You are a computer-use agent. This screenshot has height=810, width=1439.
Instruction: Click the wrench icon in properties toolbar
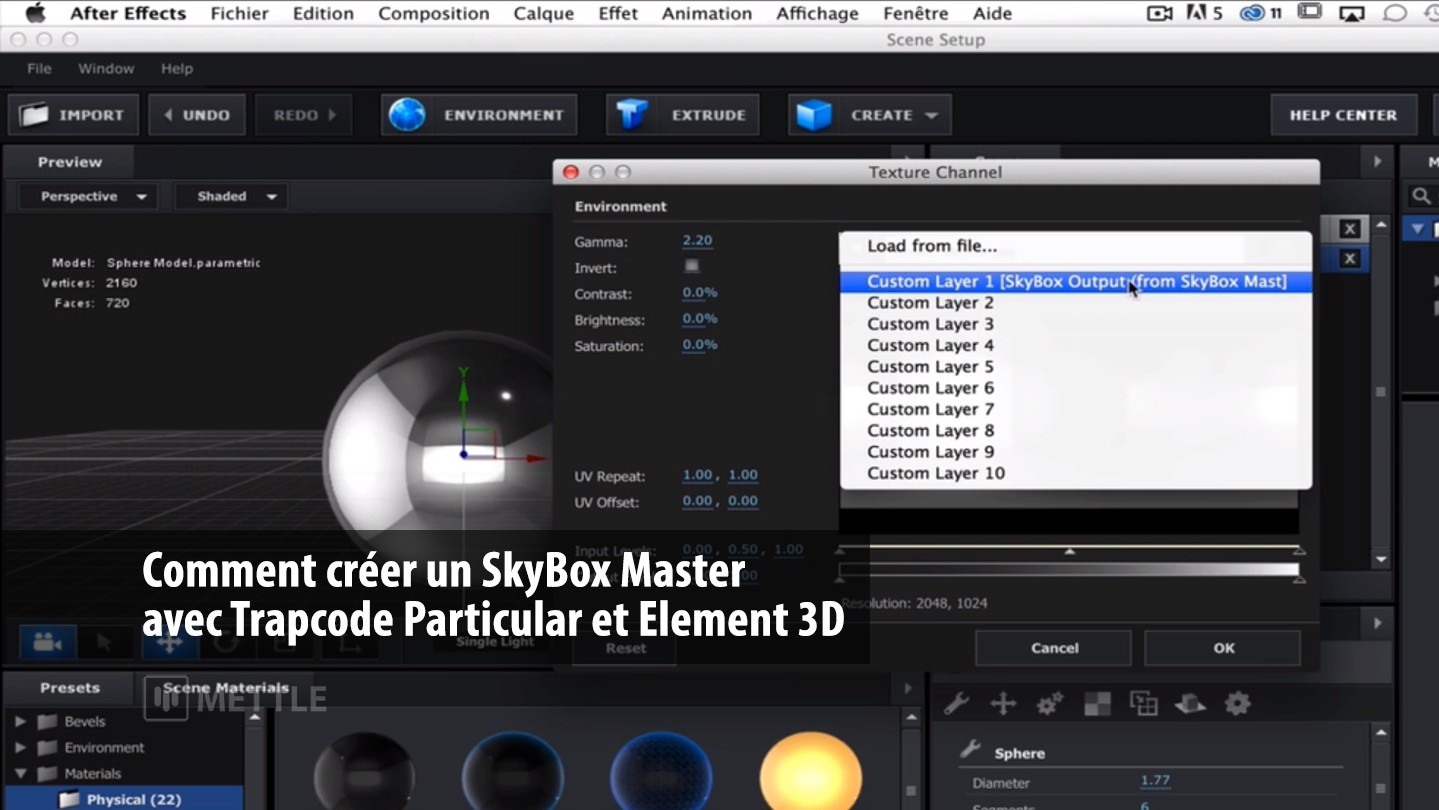tap(956, 704)
